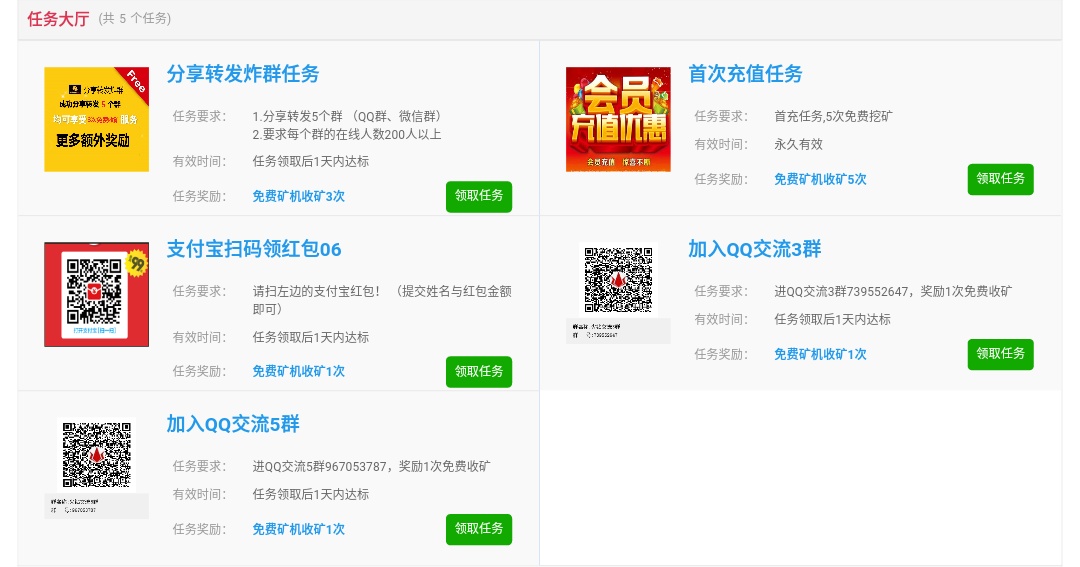Claim the 分享转发炸群任务 task with 领取任务
The width and height of the screenshot is (1080, 567).
pyautogui.click(x=479, y=196)
